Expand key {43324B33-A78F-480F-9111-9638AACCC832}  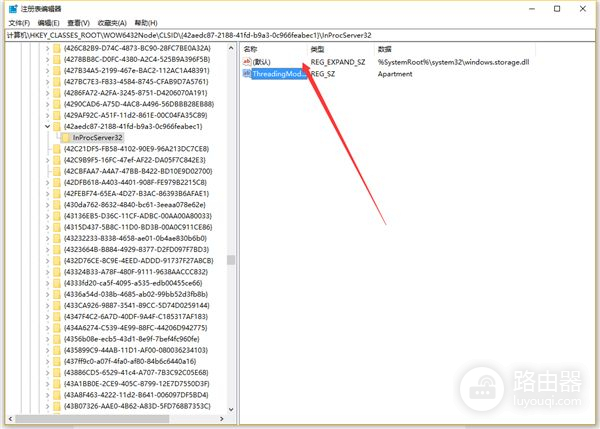pyautogui.click(x=47, y=272)
